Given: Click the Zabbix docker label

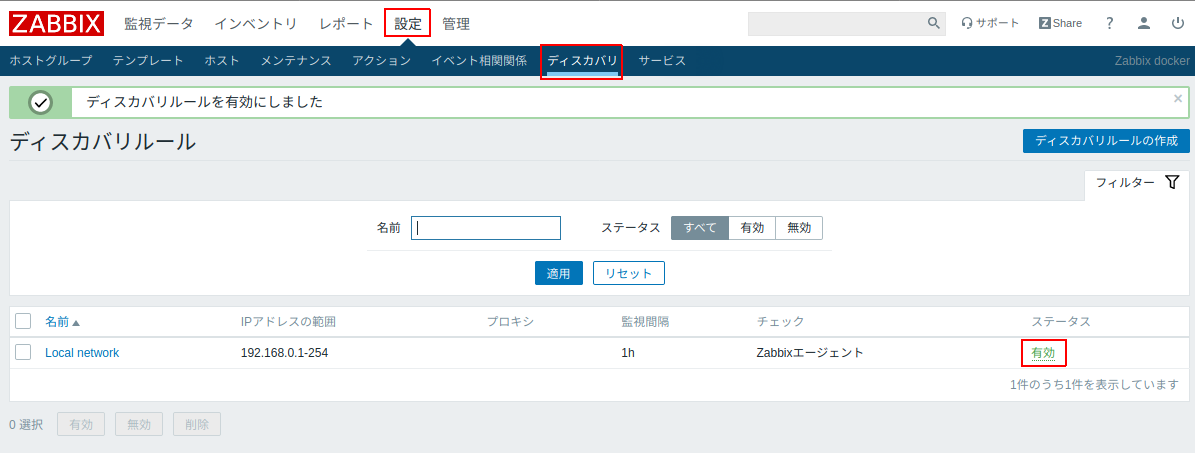Looking at the screenshot, I should pyautogui.click(x=1152, y=60).
